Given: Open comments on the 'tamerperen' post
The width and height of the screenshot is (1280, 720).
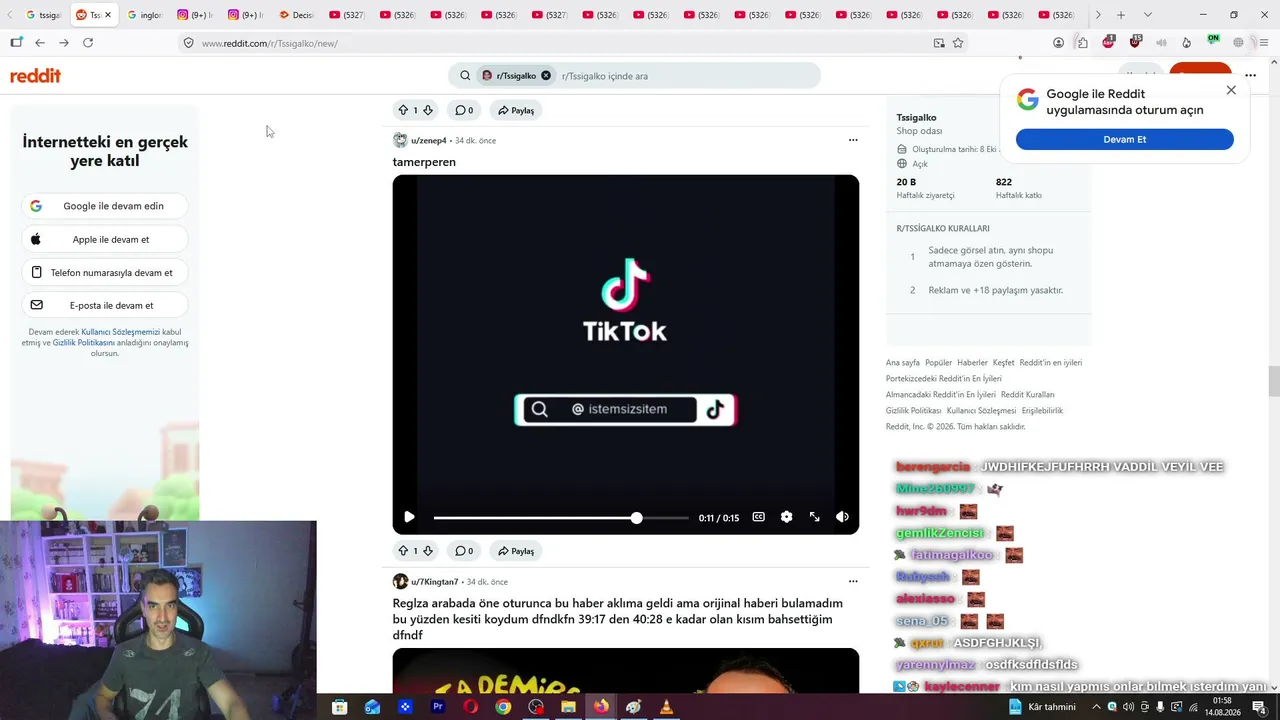Looking at the screenshot, I should [x=464, y=550].
